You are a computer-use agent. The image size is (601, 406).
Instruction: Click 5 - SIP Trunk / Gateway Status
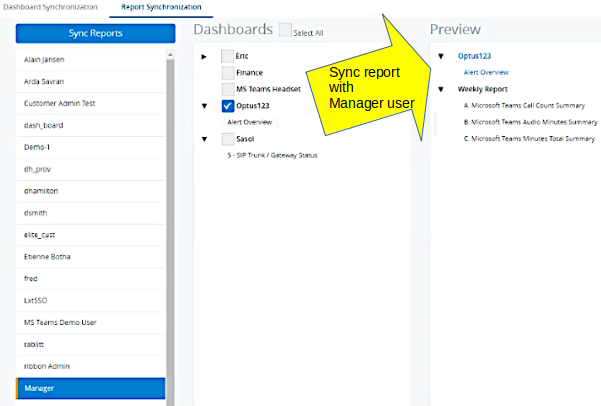(x=272, y=155)
